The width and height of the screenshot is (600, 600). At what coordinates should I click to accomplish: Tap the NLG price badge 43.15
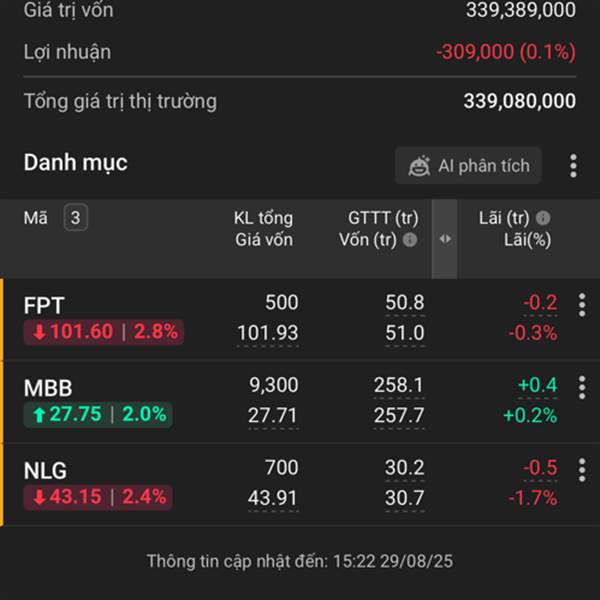click(98, 497)
